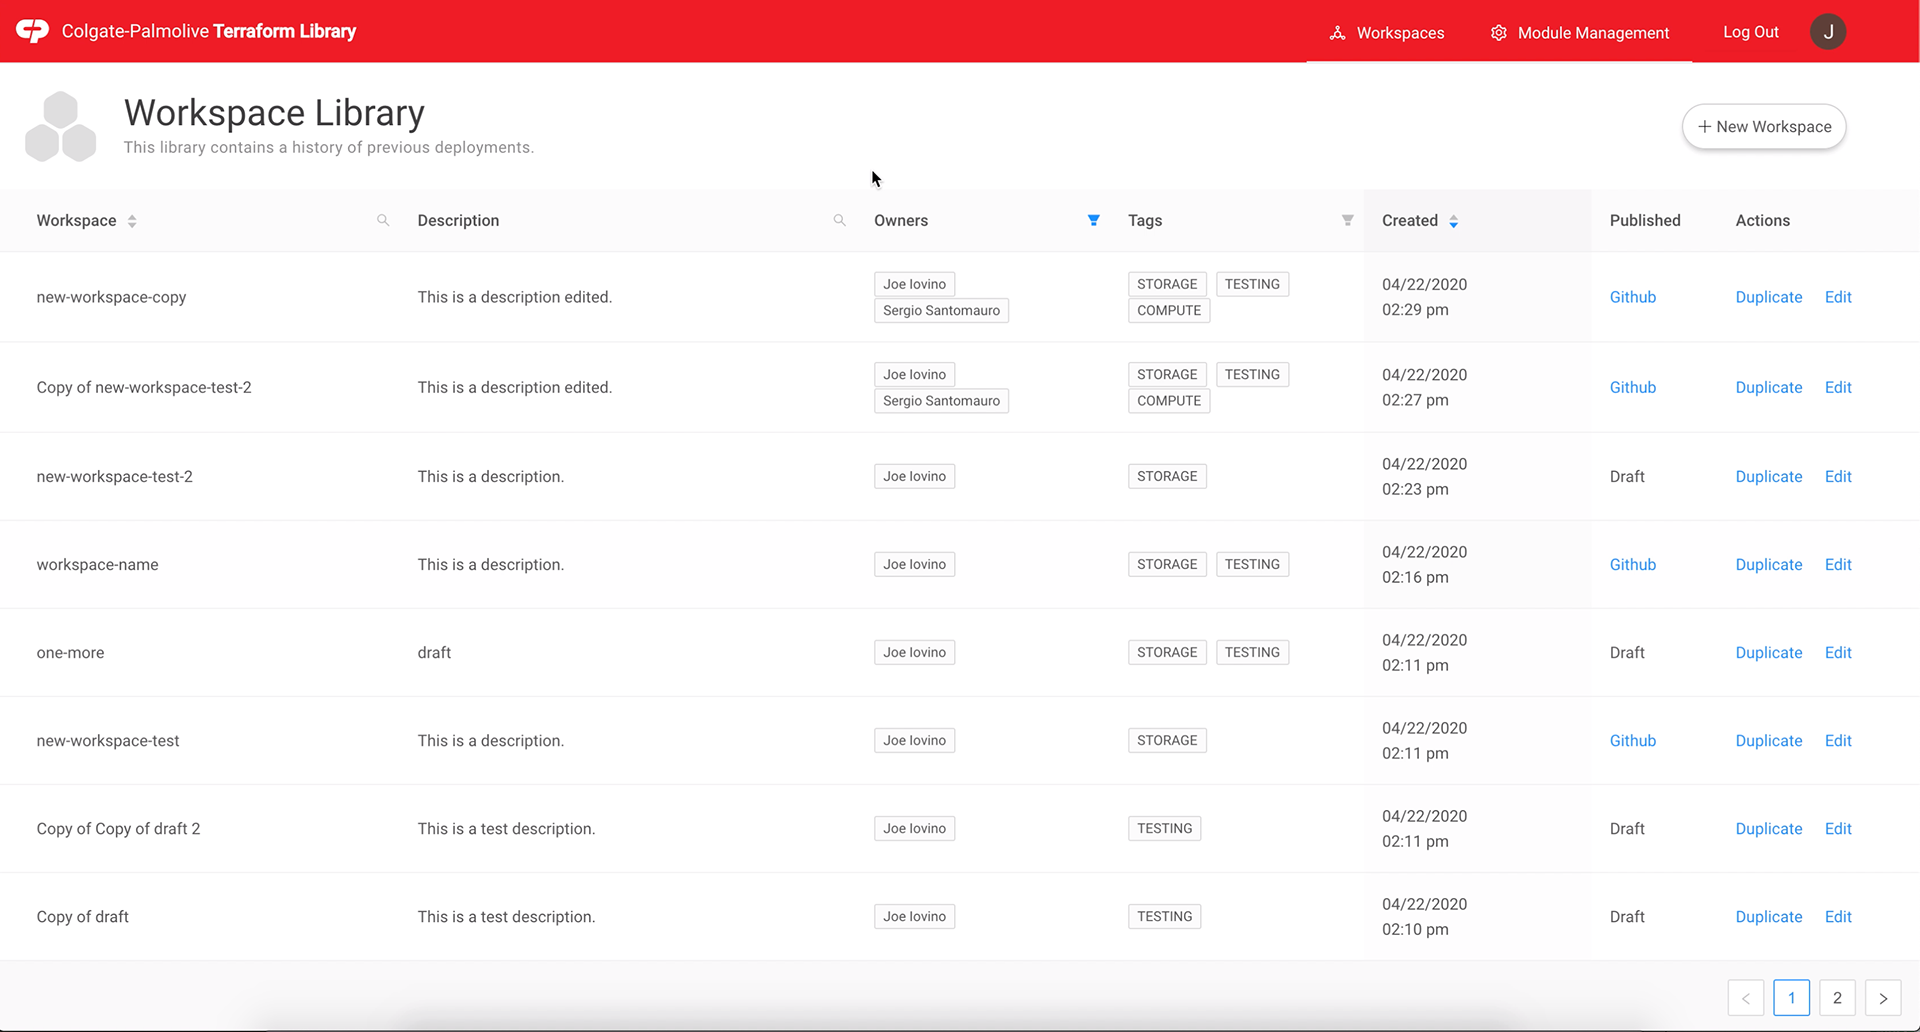Select the workspace-name row title
This screenshot has height=1032, width=1920.
[97, 565]
